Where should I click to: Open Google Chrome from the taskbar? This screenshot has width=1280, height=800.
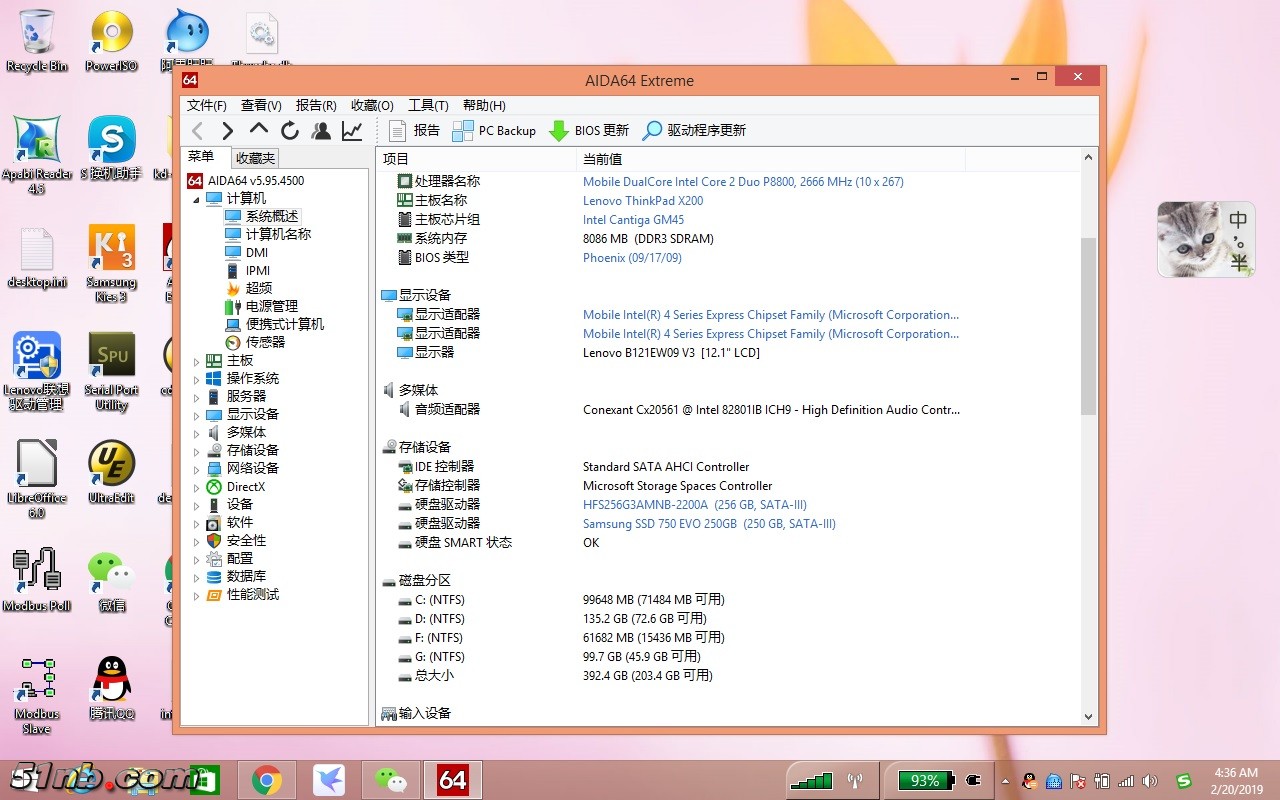click(x=266, y=780)
